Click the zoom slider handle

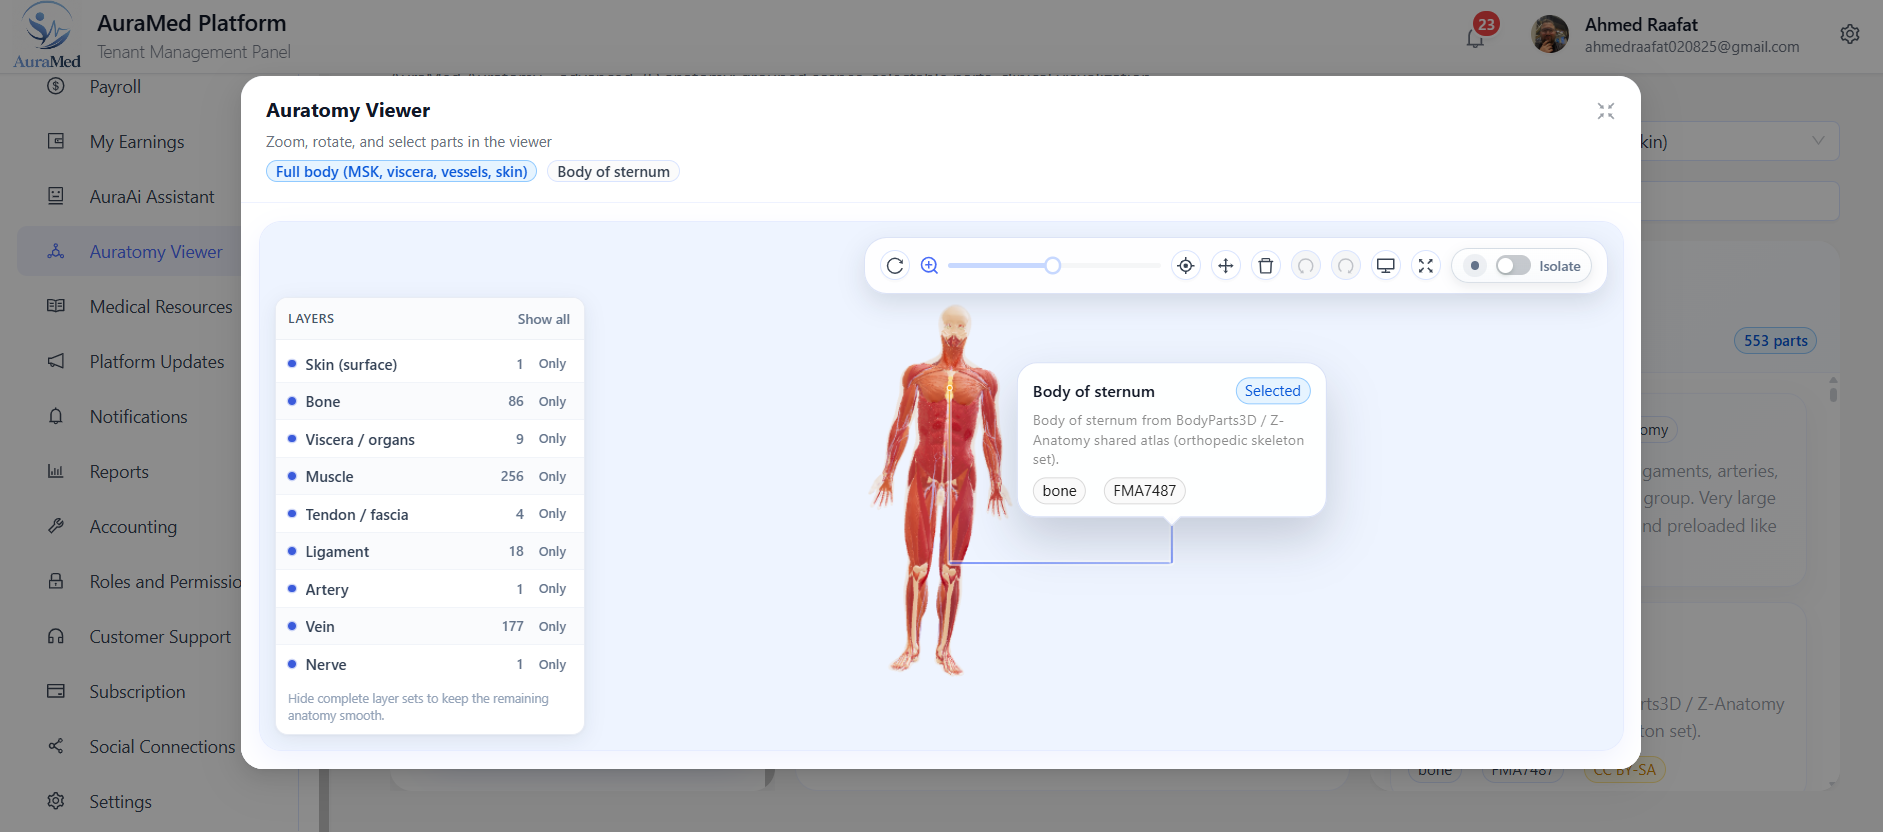(x=1052, y=266)
